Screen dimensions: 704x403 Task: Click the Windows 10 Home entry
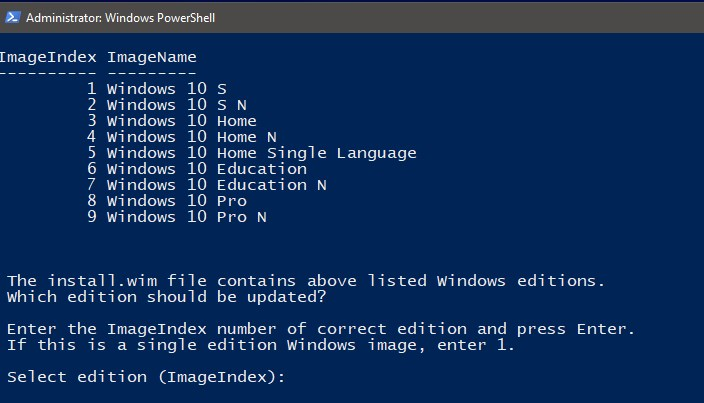click(x=181, y=121)
